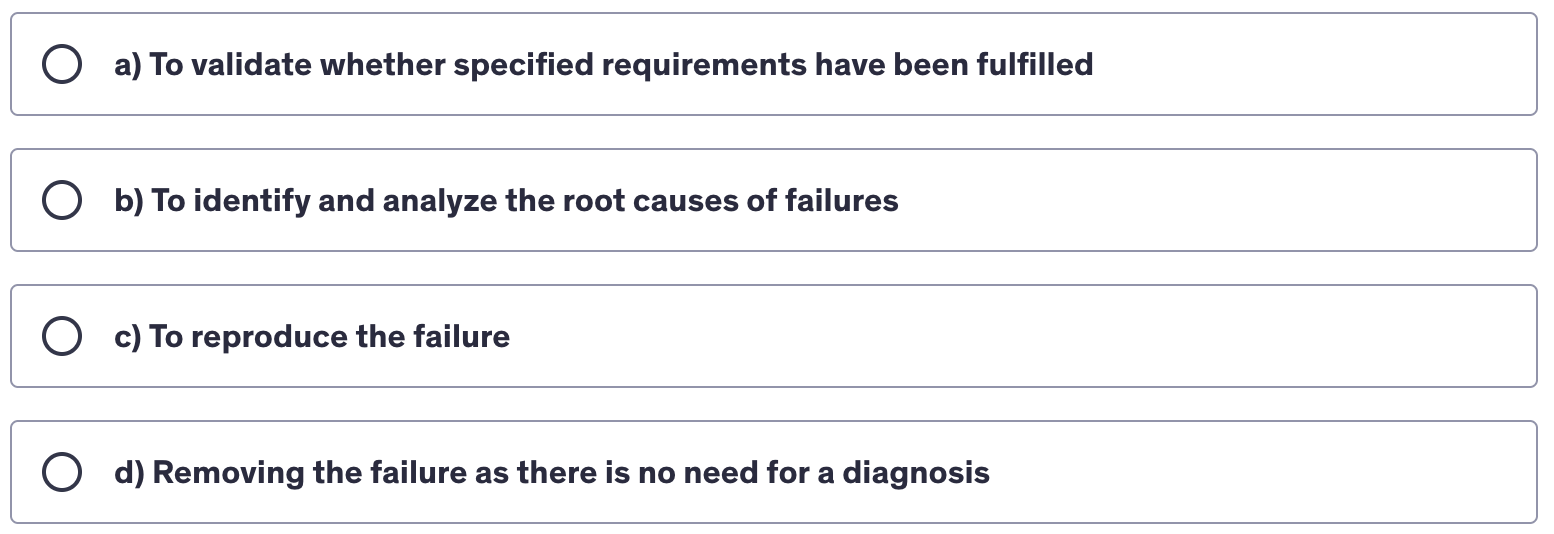Select radio button for option a

point(61,65)
